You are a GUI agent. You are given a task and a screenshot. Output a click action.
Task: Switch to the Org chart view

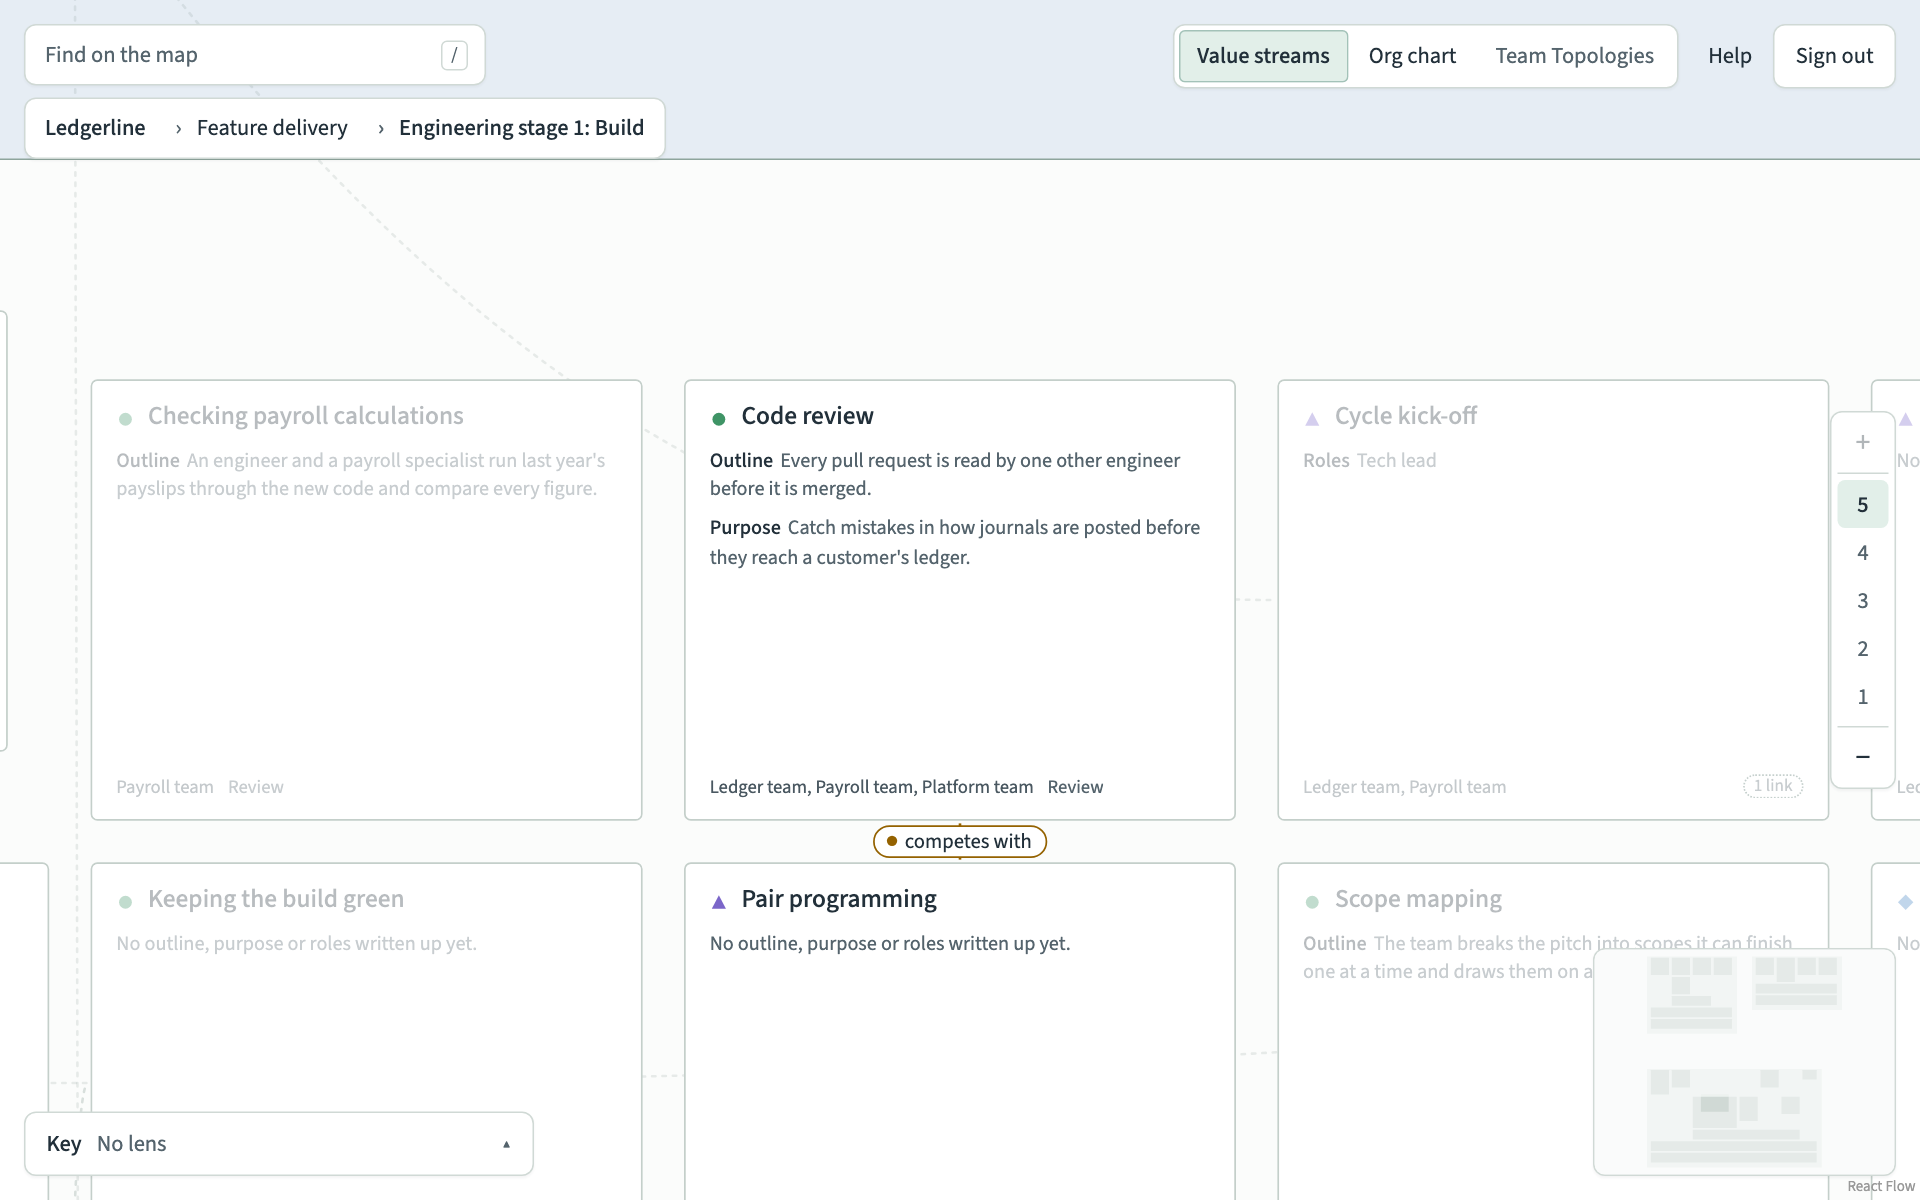point(1412,56)
